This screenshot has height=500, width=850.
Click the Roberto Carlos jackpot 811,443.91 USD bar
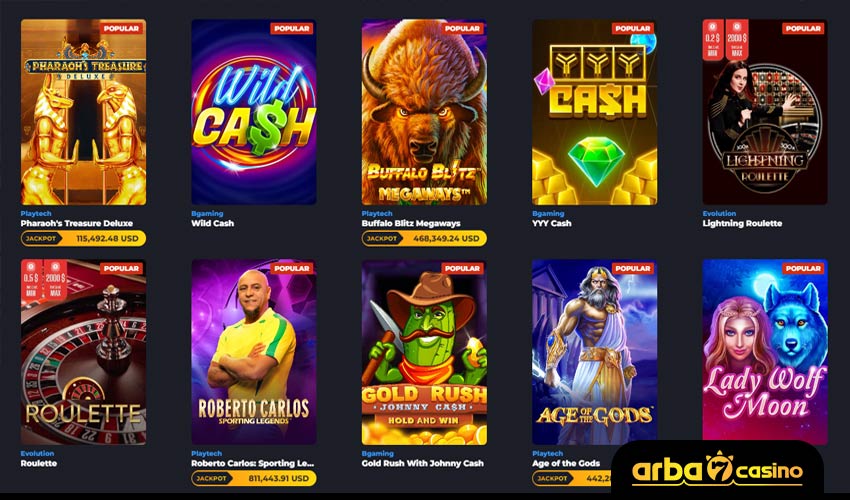tap(254, 478)
